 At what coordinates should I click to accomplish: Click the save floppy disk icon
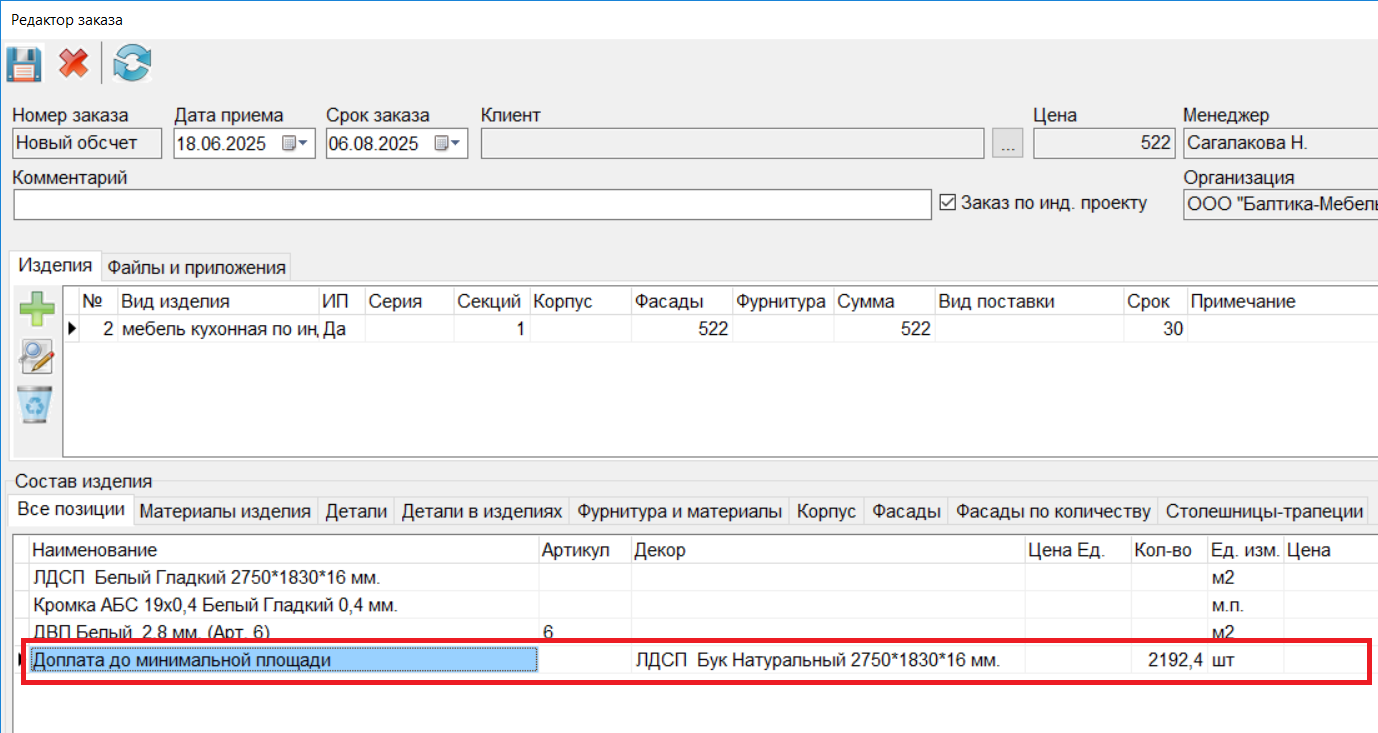23,65
